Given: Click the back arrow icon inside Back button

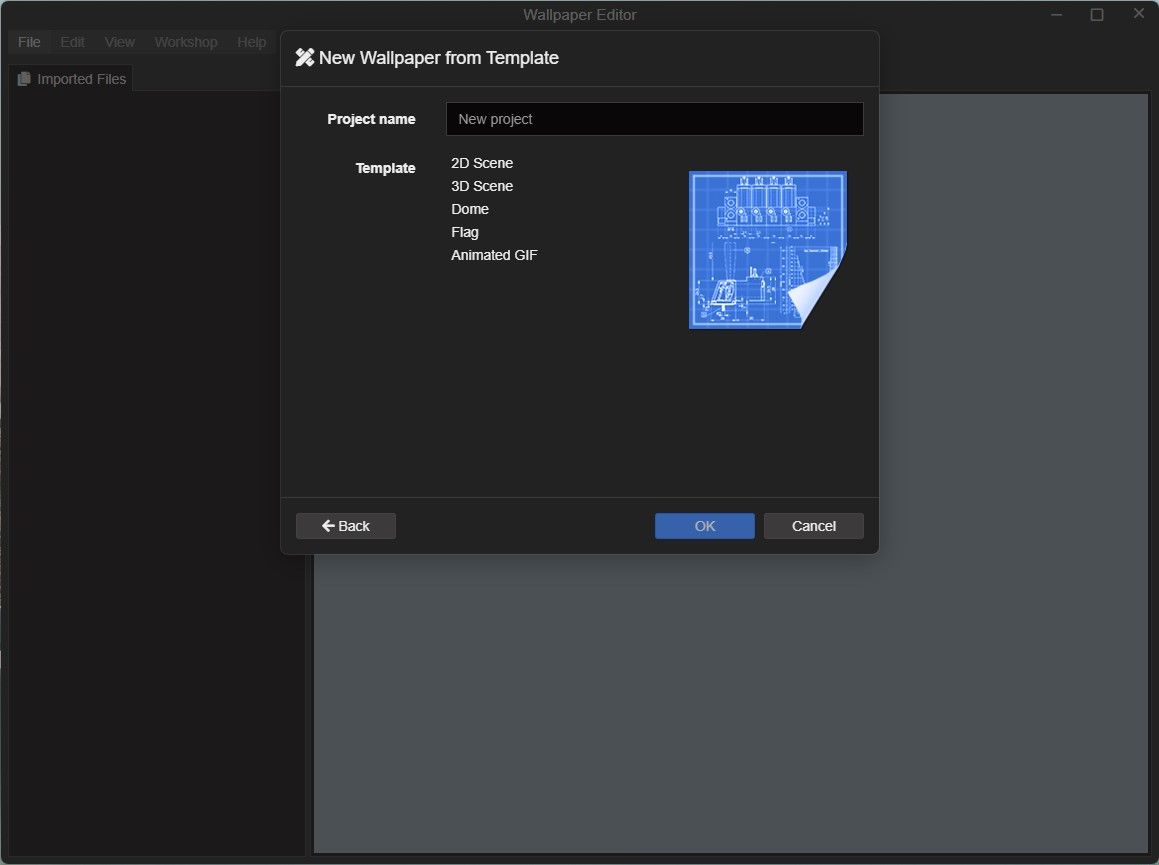Looking at the screenshot, I should point(328,525).
